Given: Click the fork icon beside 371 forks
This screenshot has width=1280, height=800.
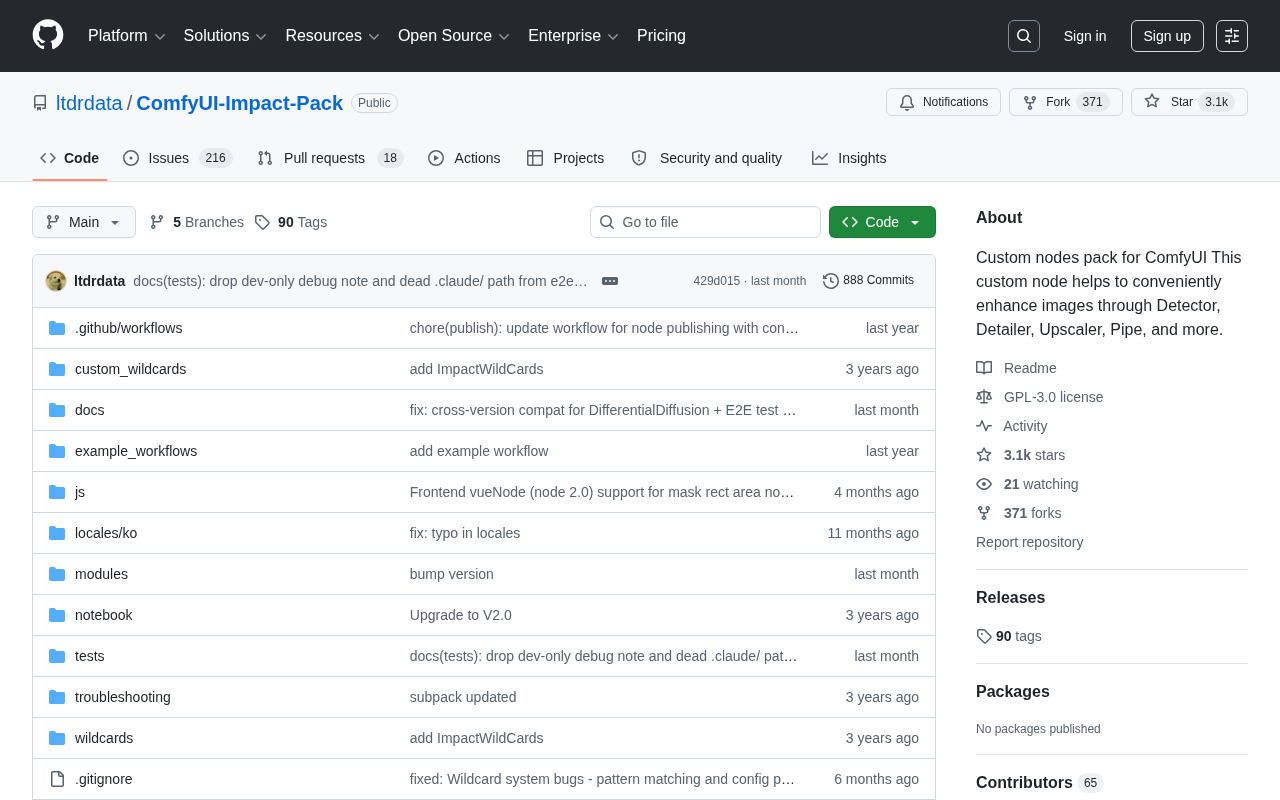Looking at the screenshot, I should coord(984,513).
